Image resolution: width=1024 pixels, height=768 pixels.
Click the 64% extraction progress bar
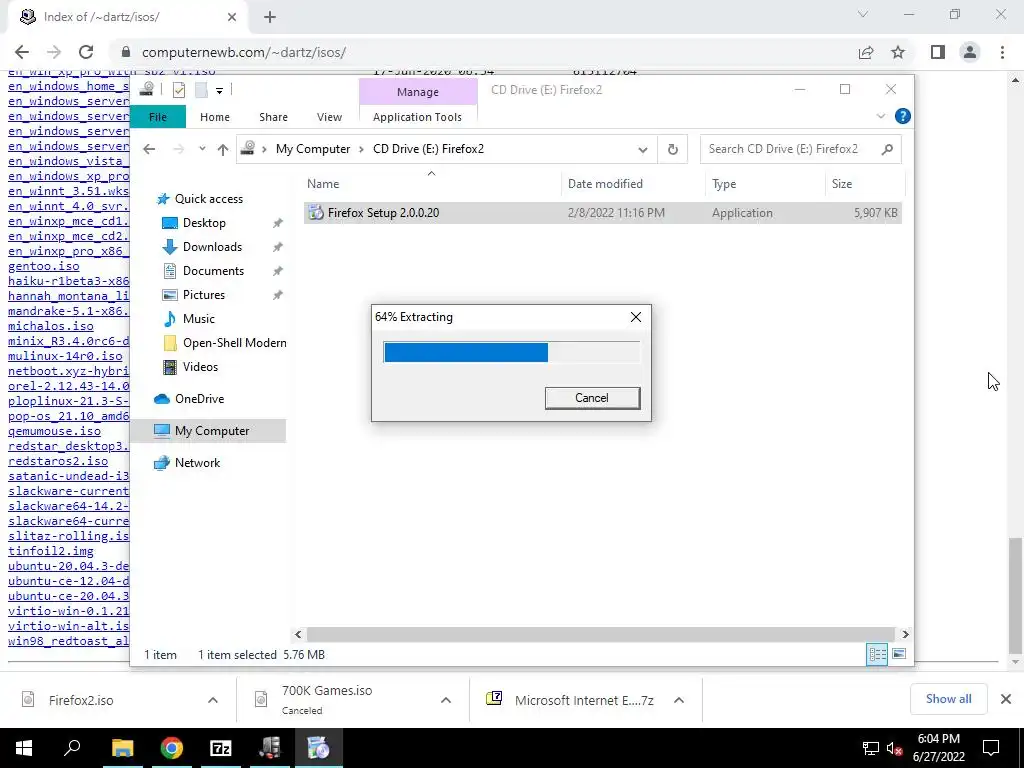pyautogui.click(x=511, y=352)
